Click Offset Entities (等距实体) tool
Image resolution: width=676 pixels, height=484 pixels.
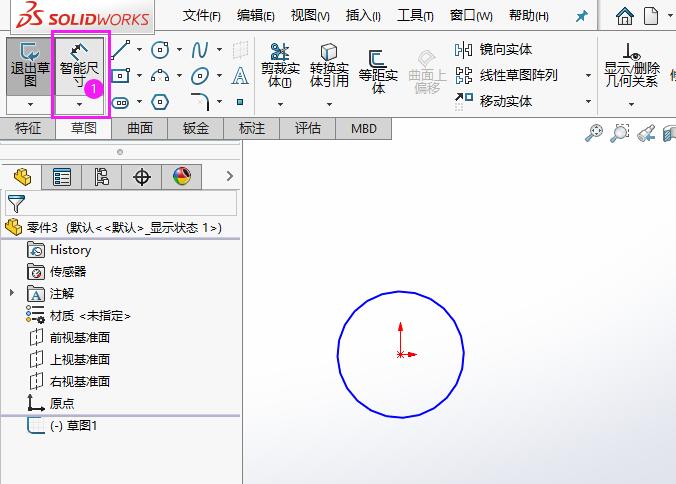(378, 72)
